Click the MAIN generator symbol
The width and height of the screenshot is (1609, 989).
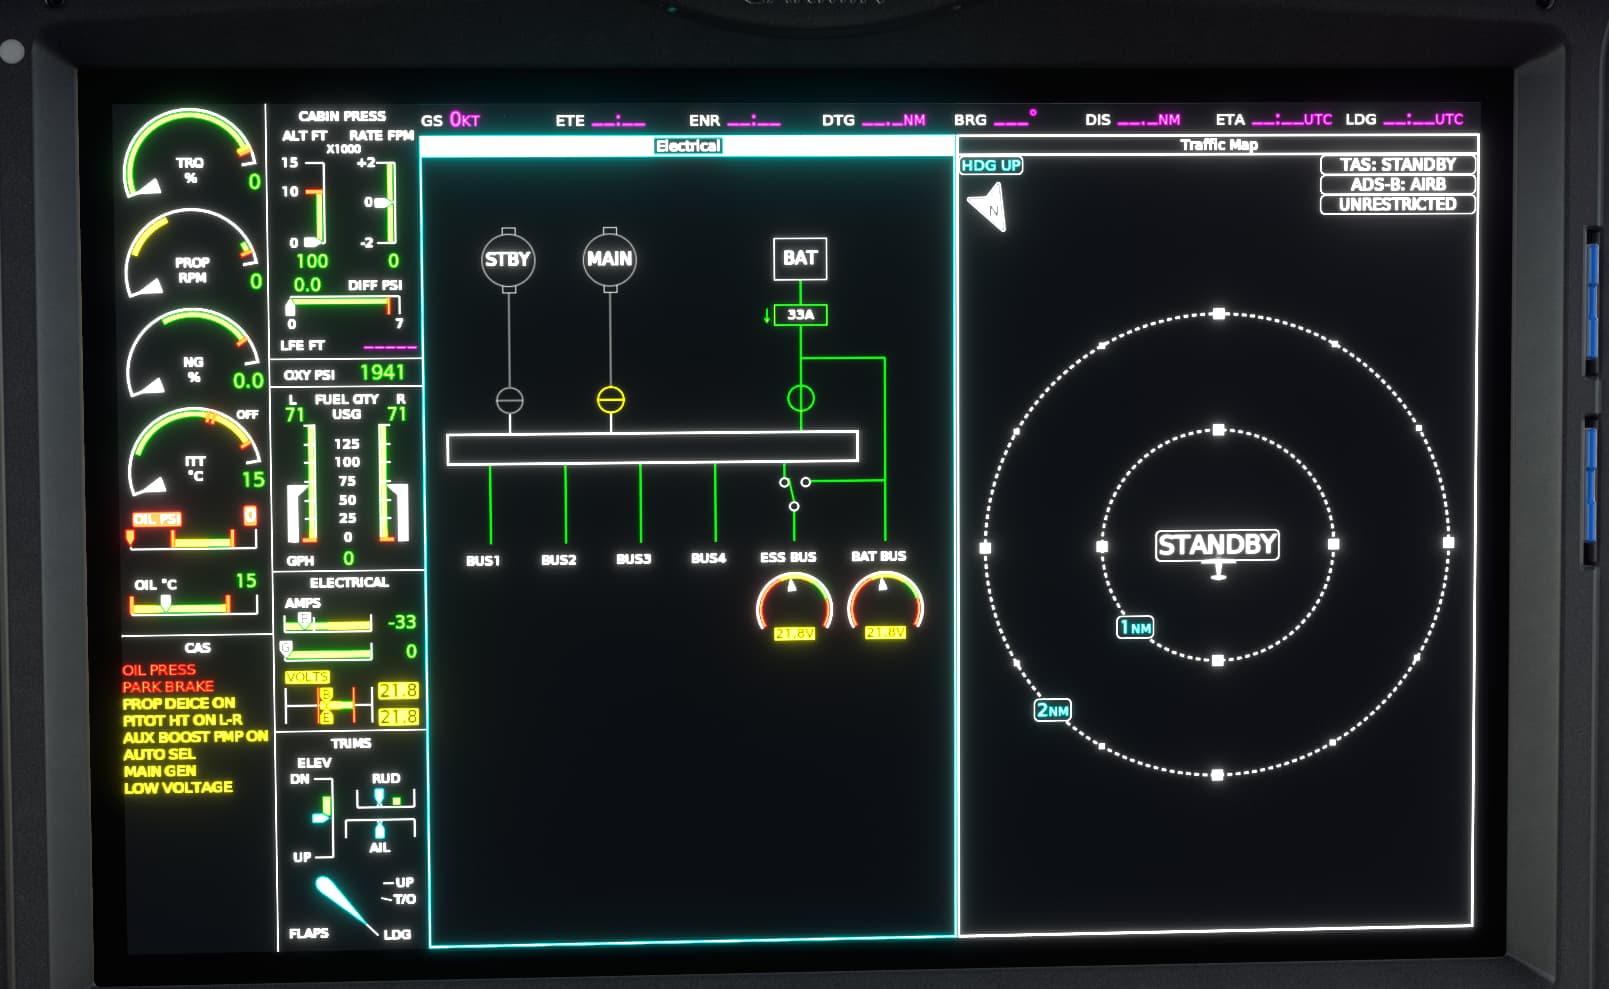[x=610, y=259]
